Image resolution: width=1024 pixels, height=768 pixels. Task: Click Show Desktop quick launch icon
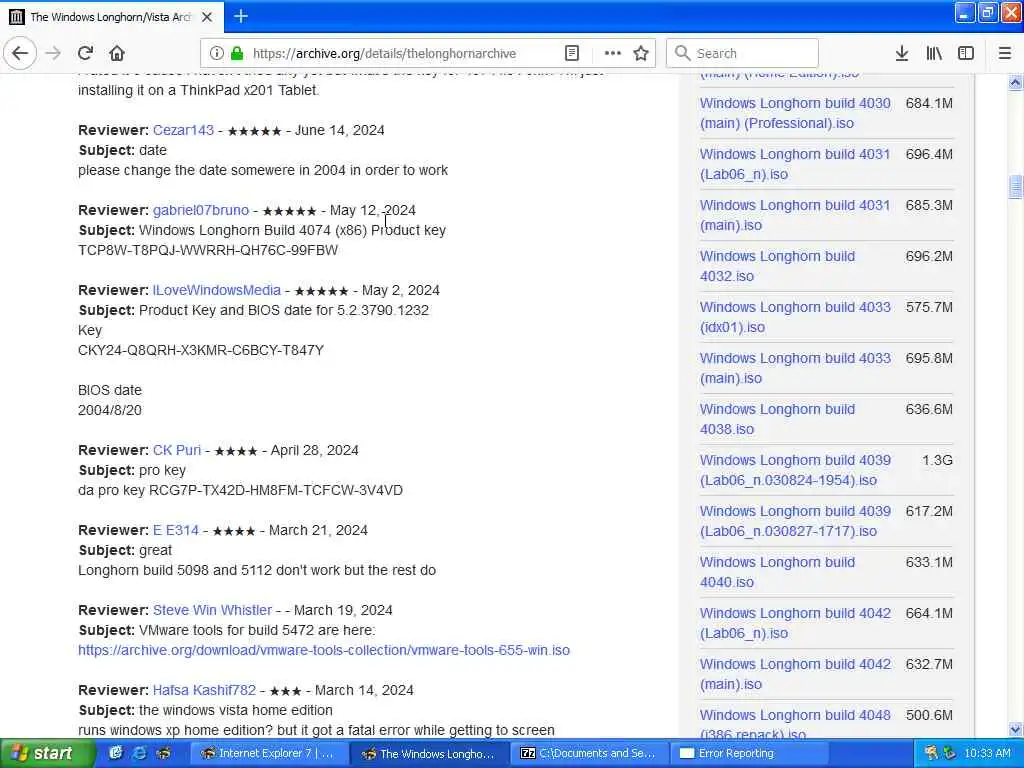pos(116,753)
